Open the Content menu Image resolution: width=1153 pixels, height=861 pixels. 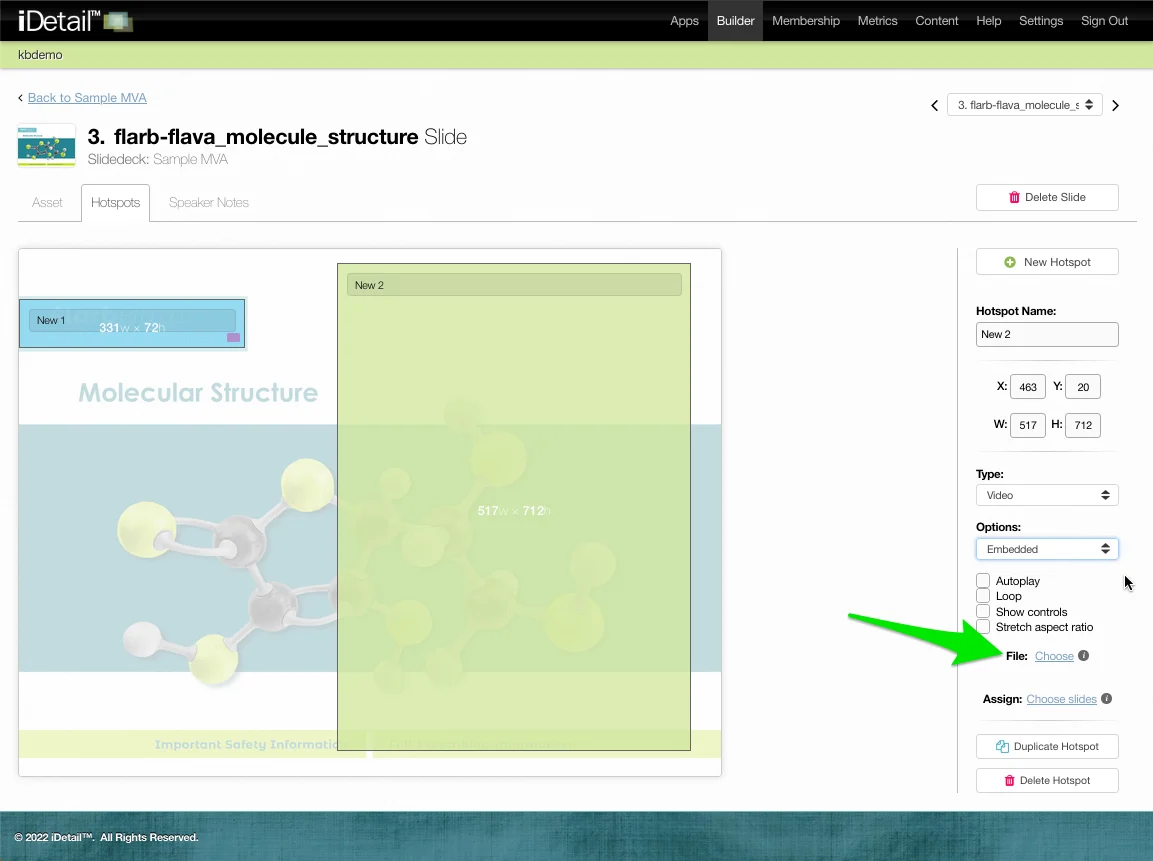point(936,21)
